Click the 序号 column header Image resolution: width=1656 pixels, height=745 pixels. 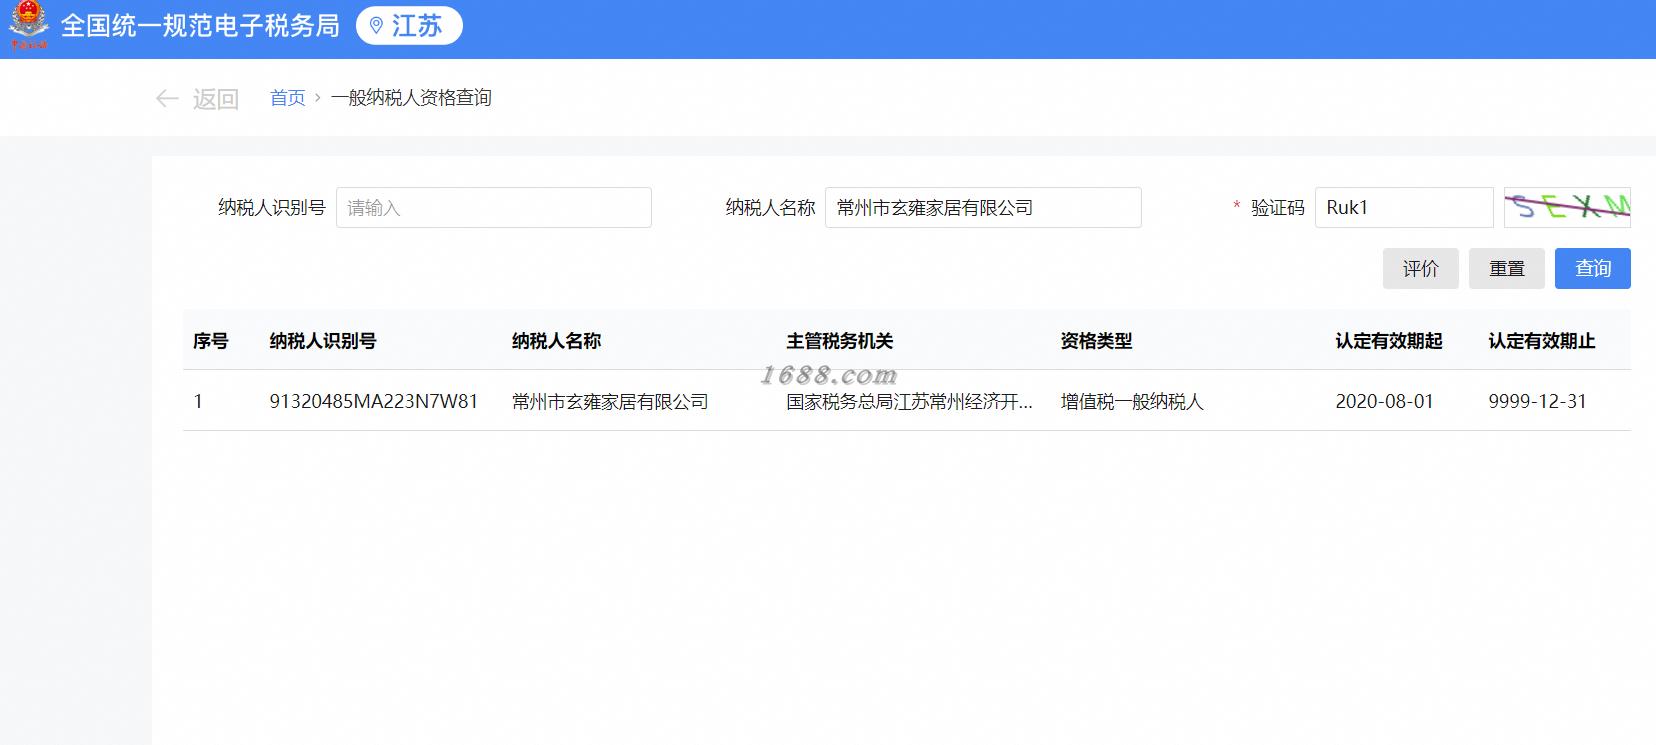211,341
